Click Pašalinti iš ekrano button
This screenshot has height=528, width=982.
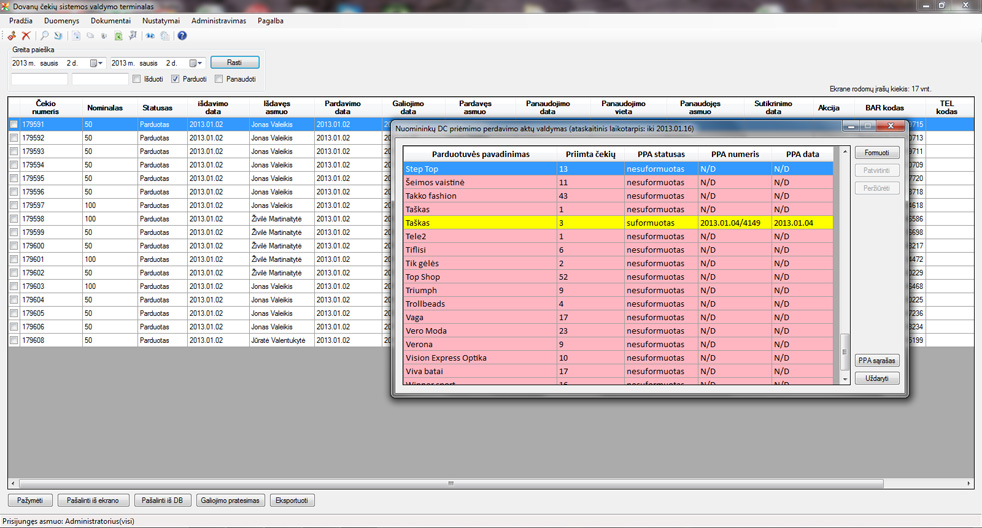pyautogui.click(x=93, y=500)
